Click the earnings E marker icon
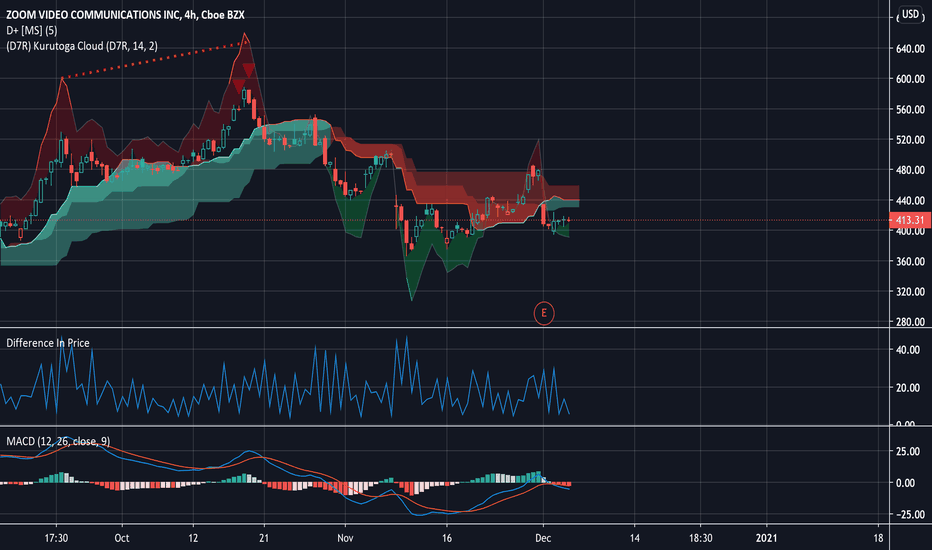The image size is (932, 550). pos(543,313)
